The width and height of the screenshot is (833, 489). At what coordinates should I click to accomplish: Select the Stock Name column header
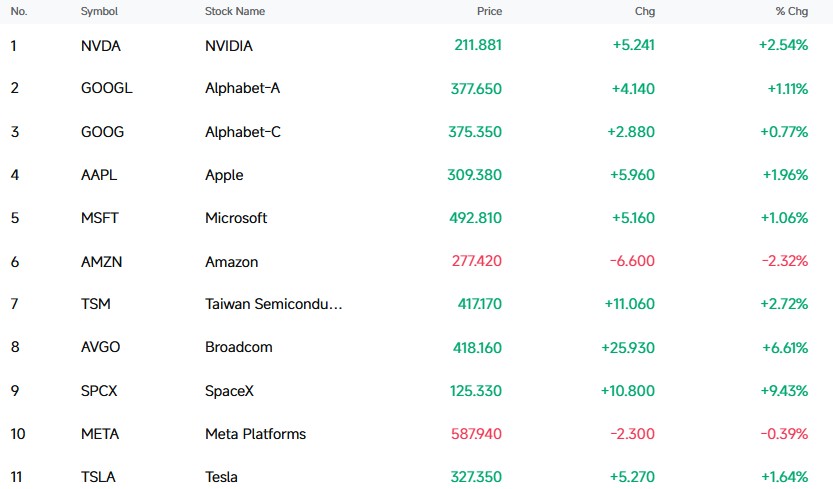click(235, 11)
